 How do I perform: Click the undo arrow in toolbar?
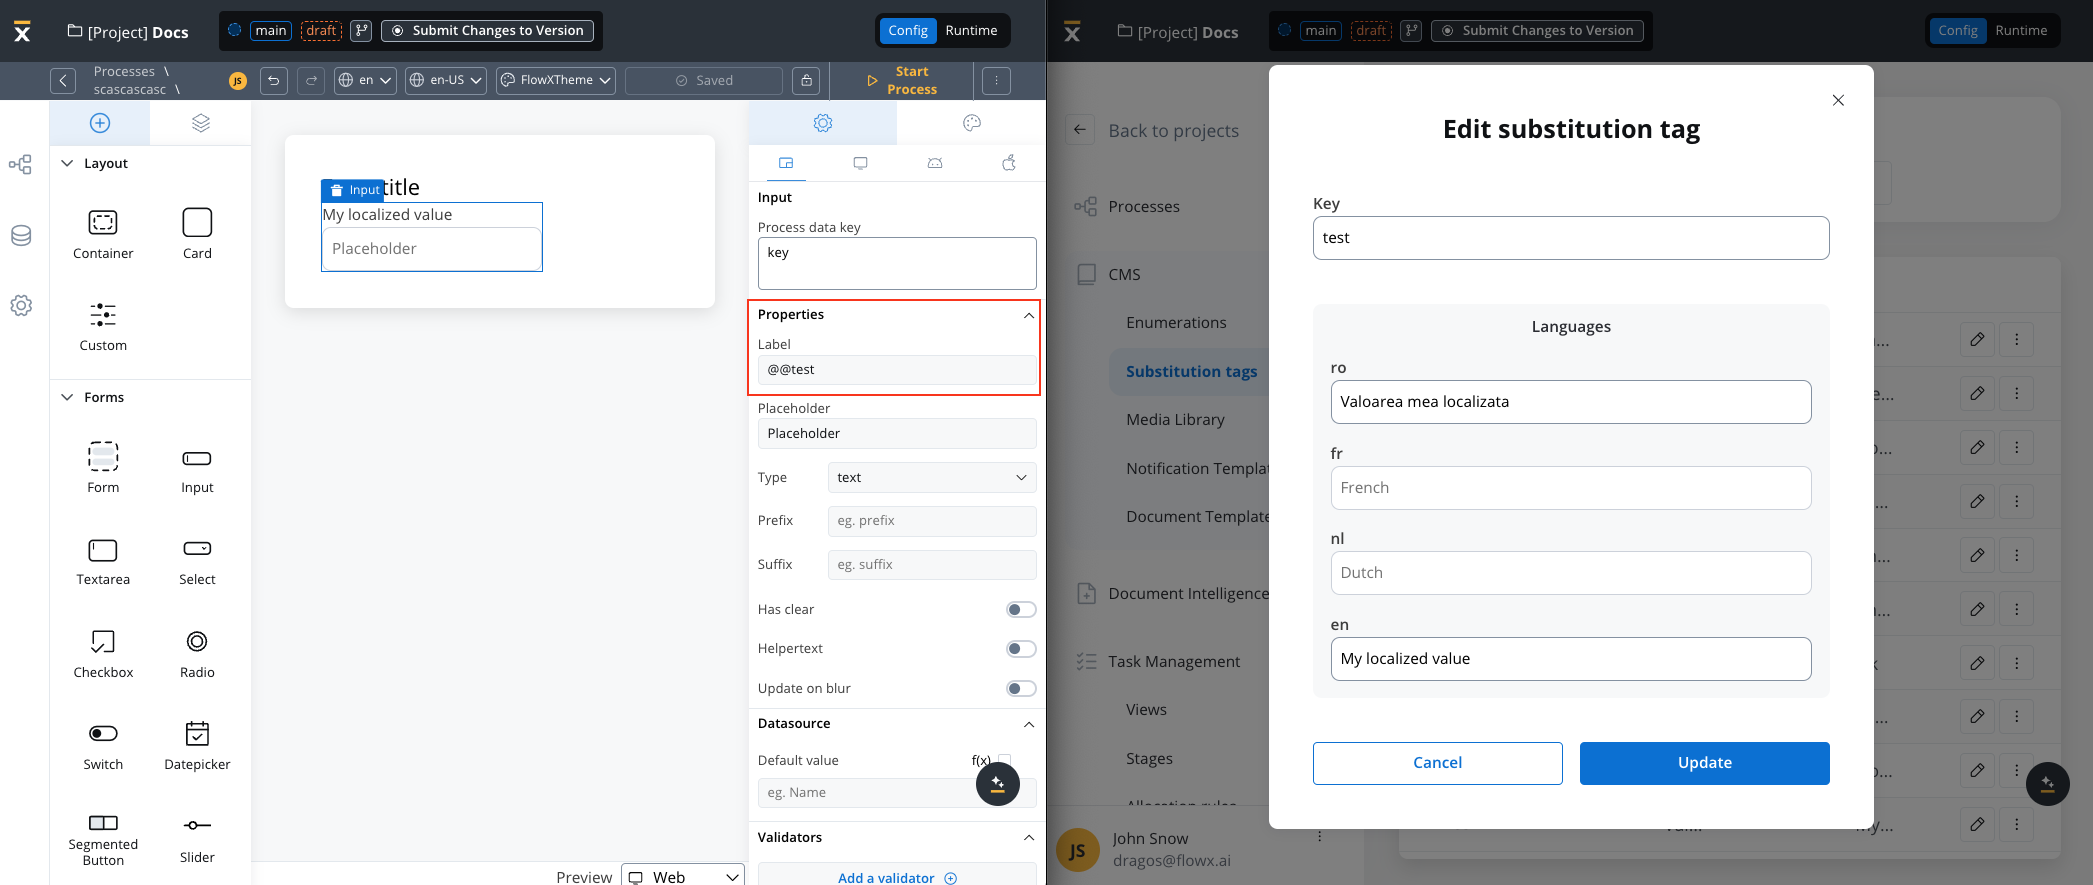tap(274, 80)
